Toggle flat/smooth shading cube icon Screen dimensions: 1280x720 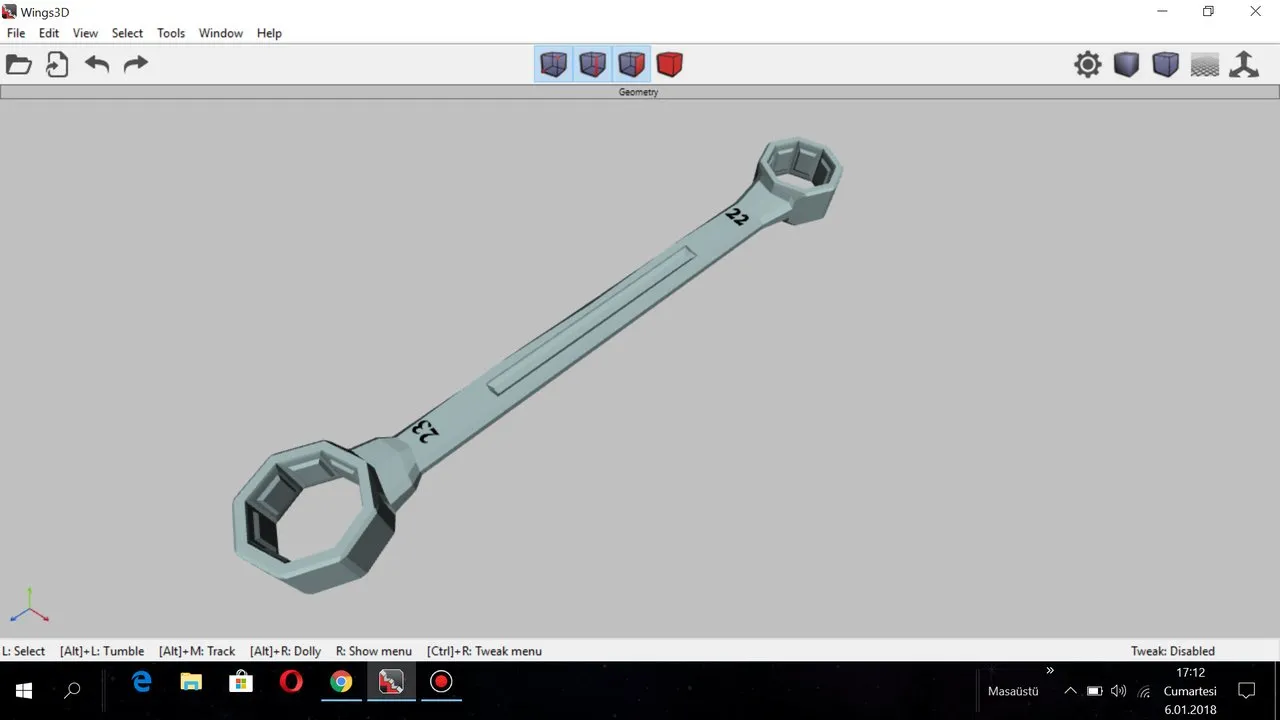point(1127,65)
